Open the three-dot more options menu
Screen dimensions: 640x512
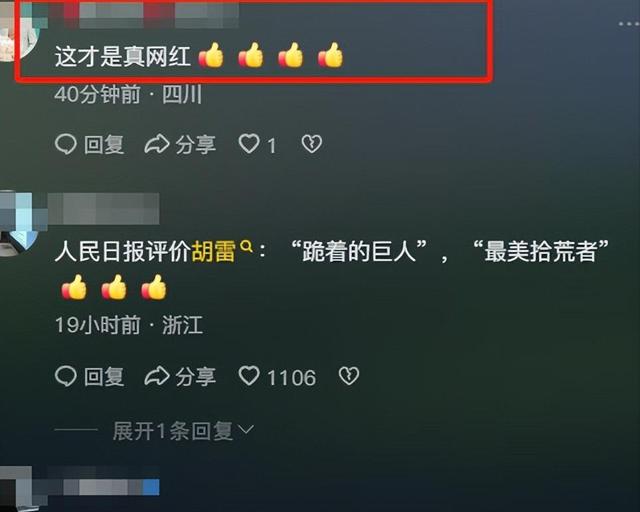[629, 24]
